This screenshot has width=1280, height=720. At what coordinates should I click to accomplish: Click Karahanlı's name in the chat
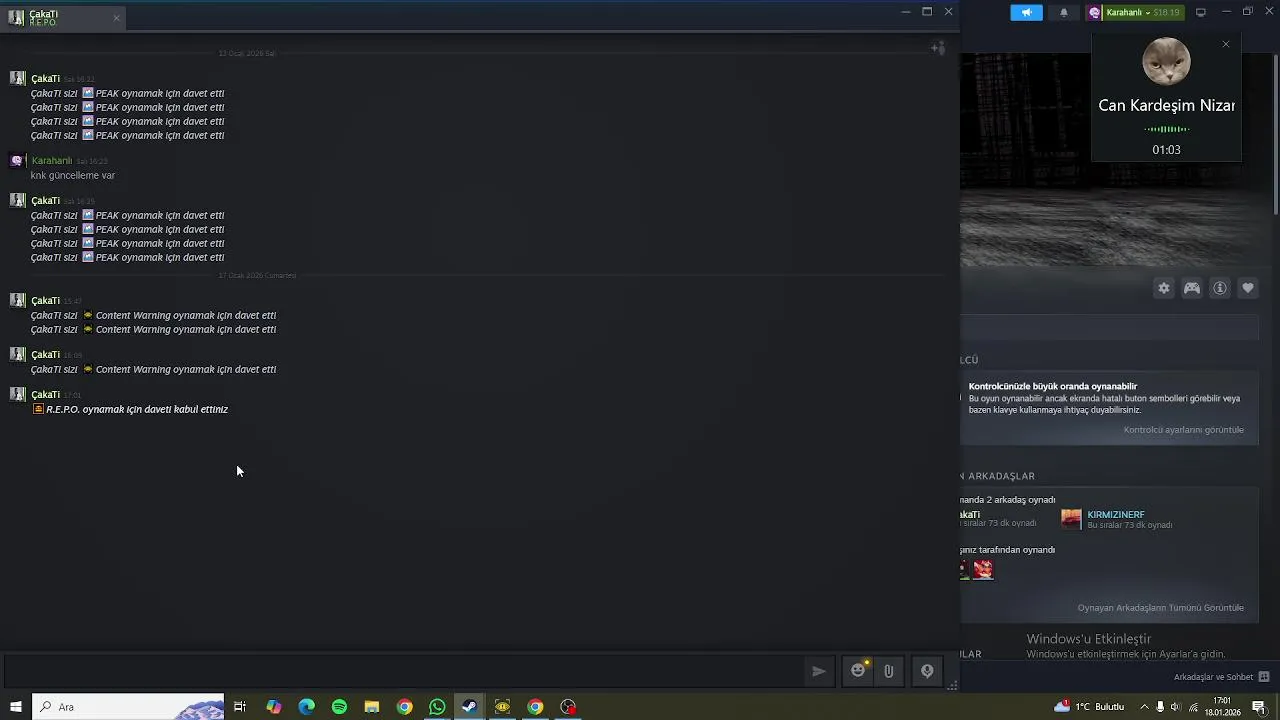[52, 161]
